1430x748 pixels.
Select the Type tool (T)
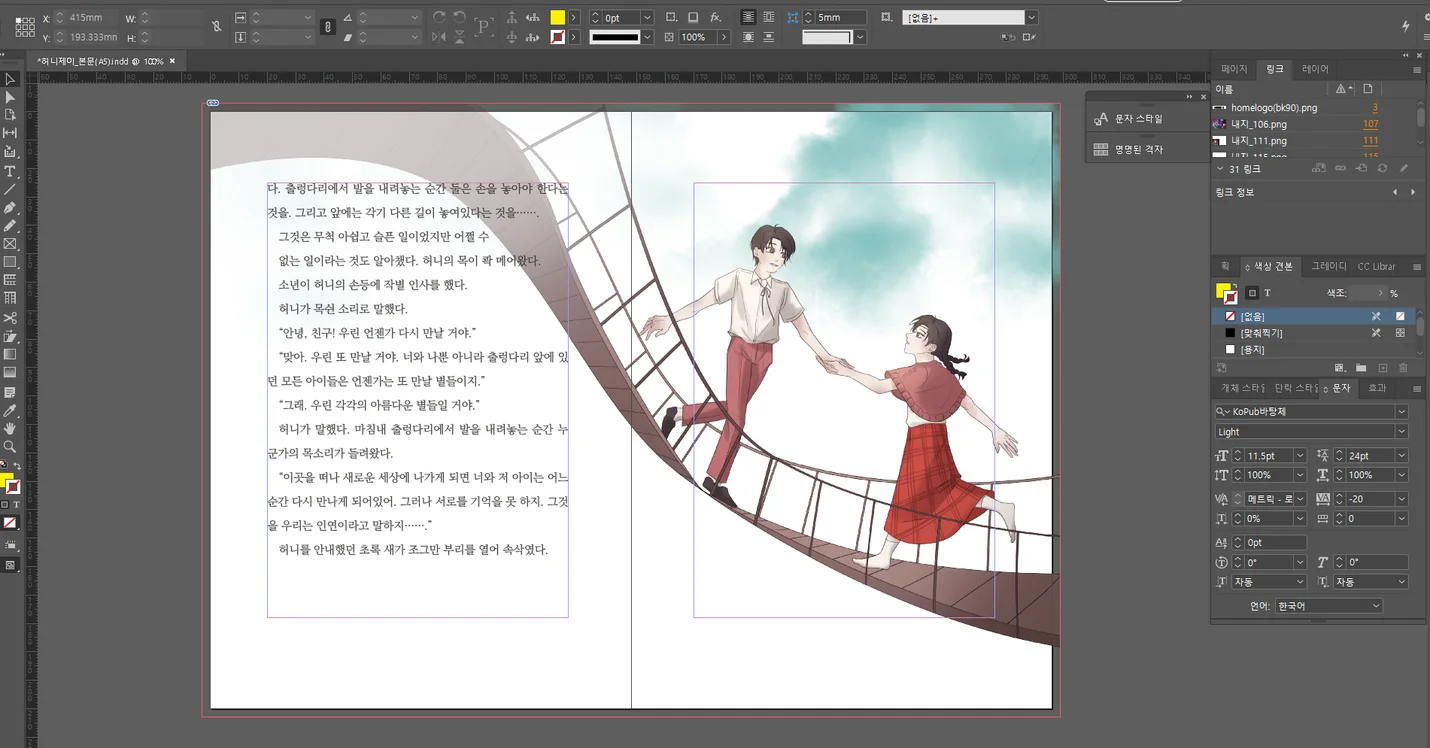[x=11, y=171]
